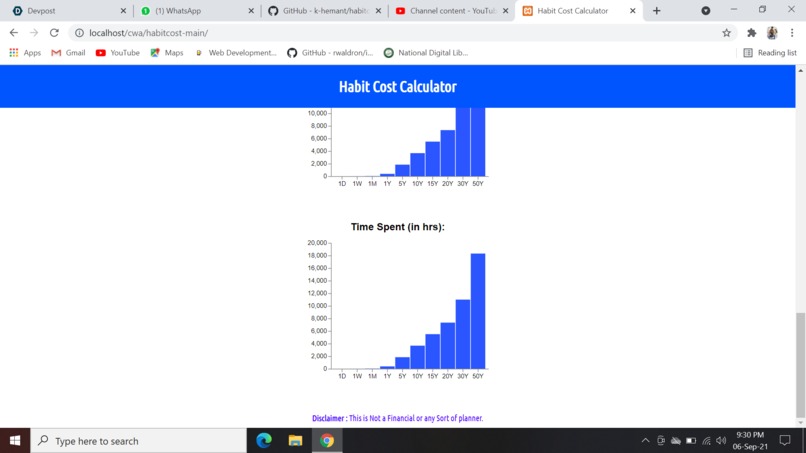Open Microsoft Edge from taskbar

[x=264, y=441]
